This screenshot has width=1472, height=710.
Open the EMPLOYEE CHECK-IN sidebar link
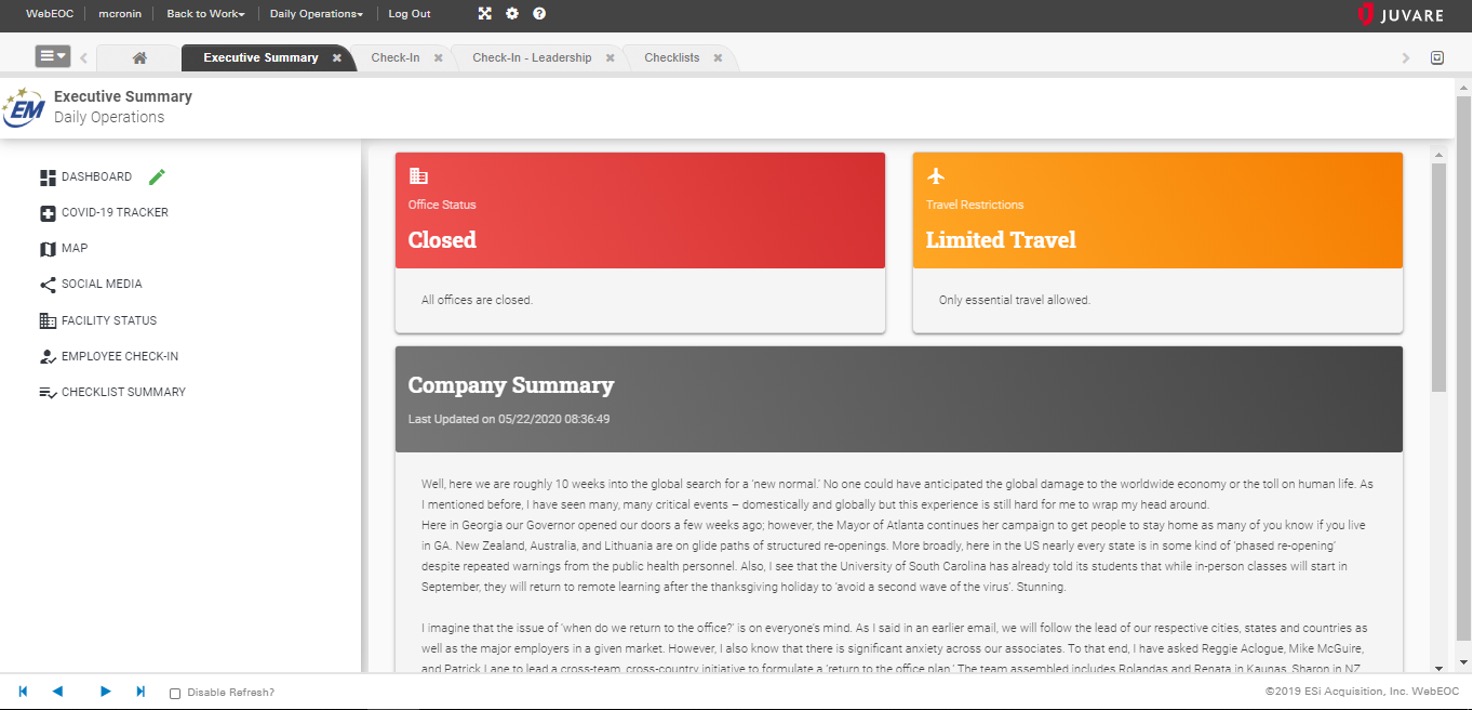point(120,357)
